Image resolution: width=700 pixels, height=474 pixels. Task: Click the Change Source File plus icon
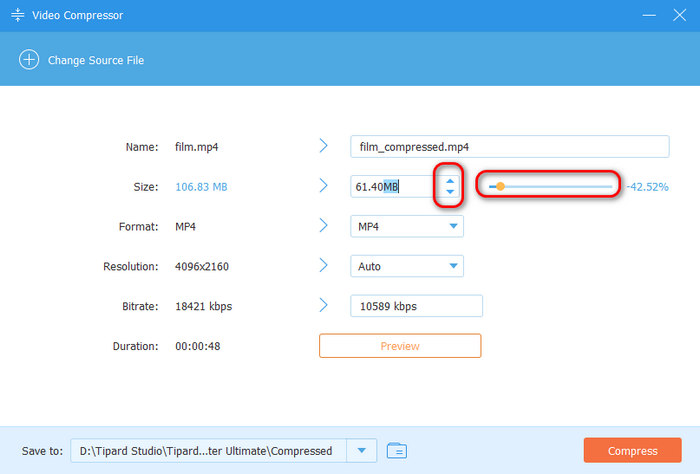coord(29,60)
